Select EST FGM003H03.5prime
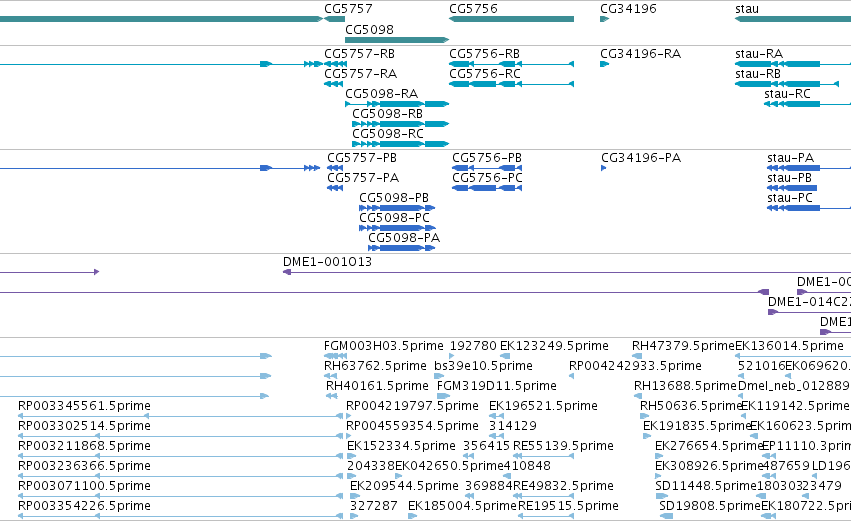851x521 pixels. point(383,346)
